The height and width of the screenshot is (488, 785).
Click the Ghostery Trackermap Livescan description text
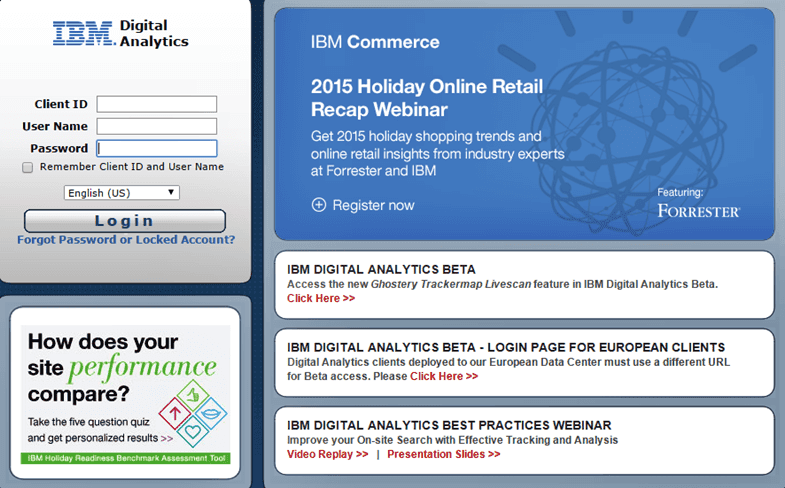(x=502, y=284)
